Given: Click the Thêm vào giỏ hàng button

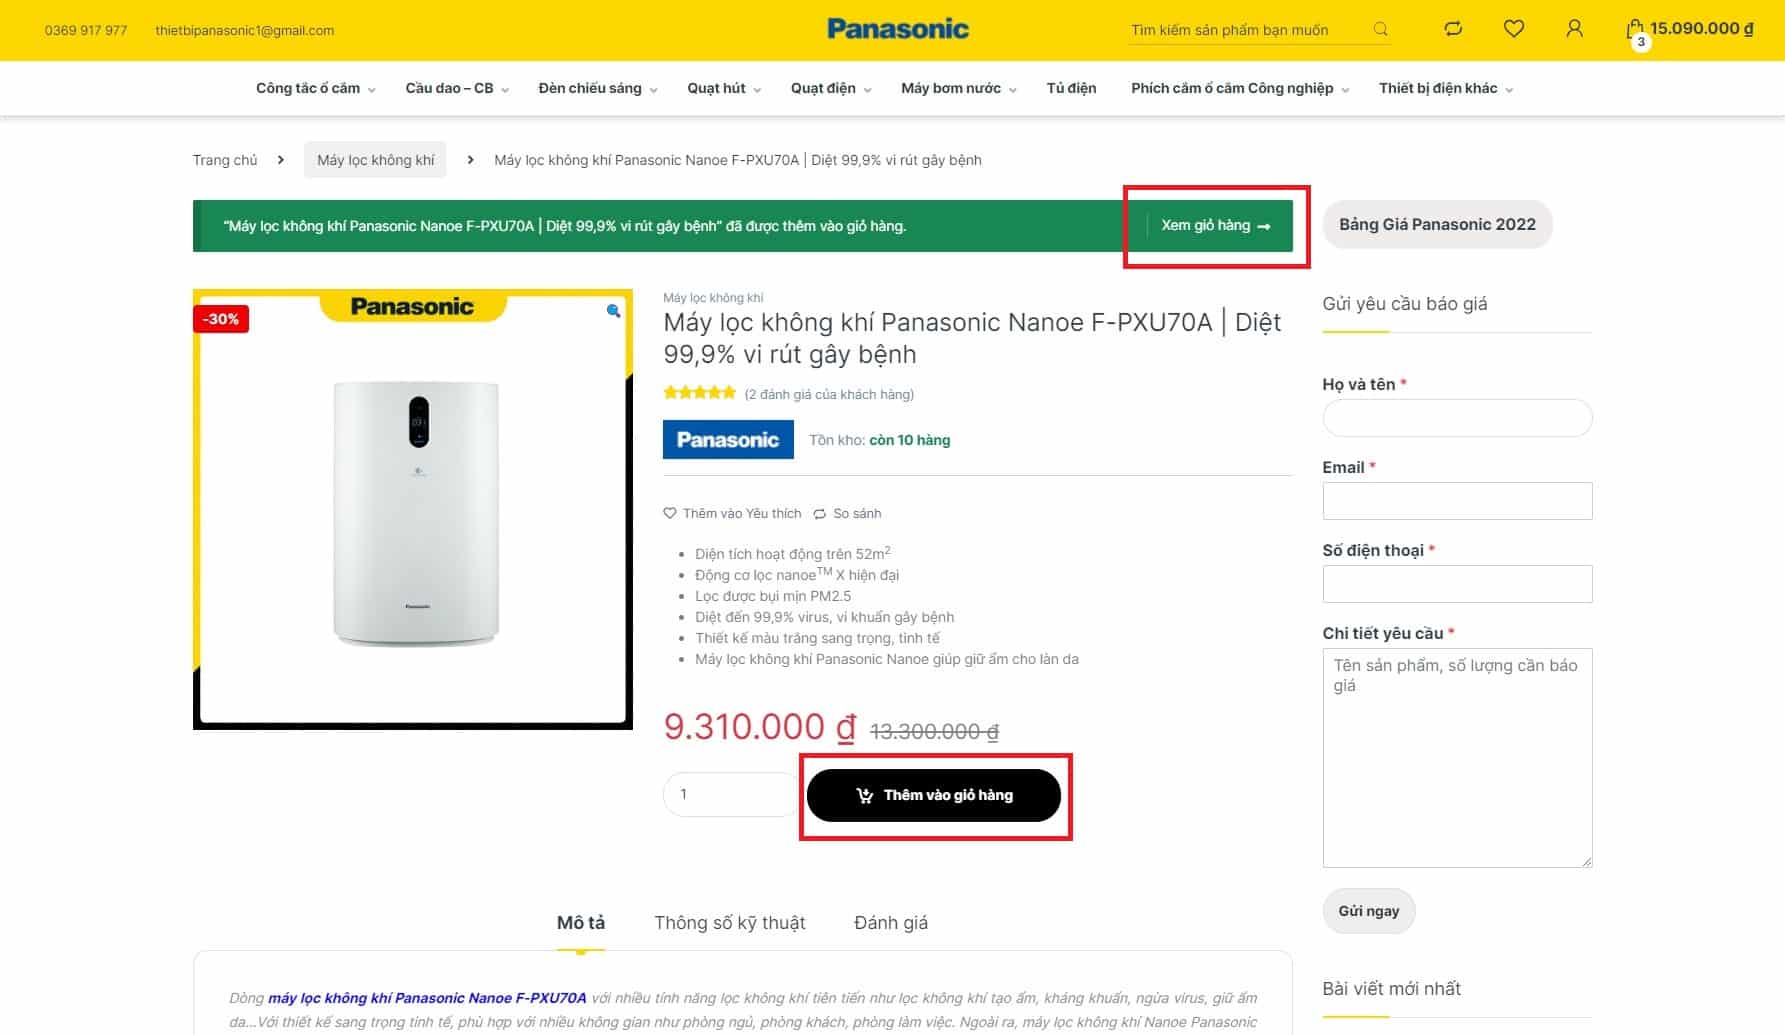Looking at the screenshot, I should point(933,795).
